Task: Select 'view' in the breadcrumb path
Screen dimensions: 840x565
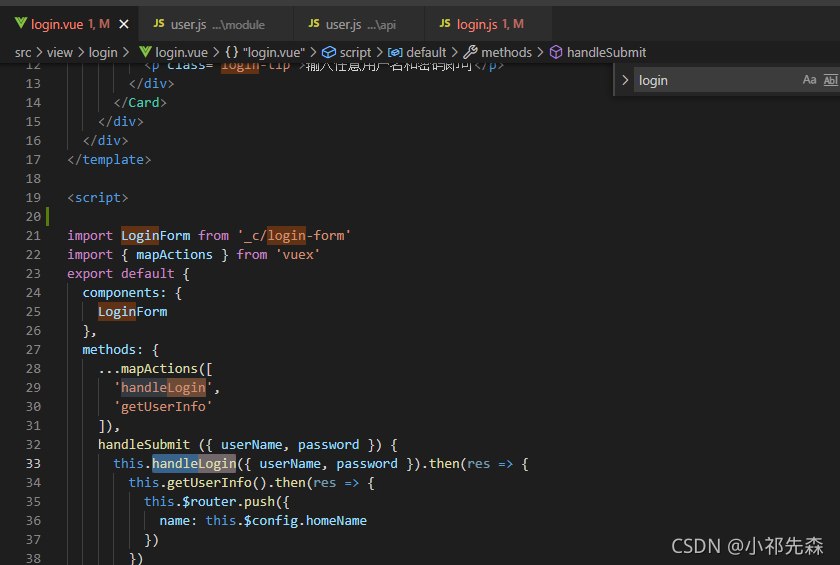Action: [59, 52]
